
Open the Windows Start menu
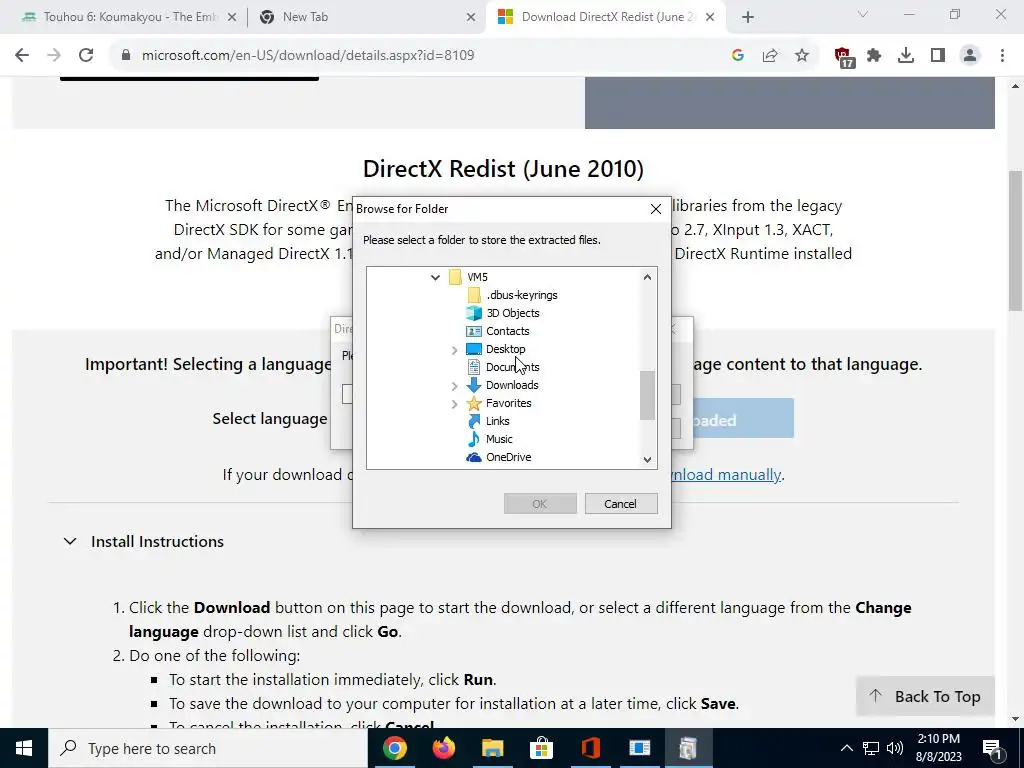24,748
